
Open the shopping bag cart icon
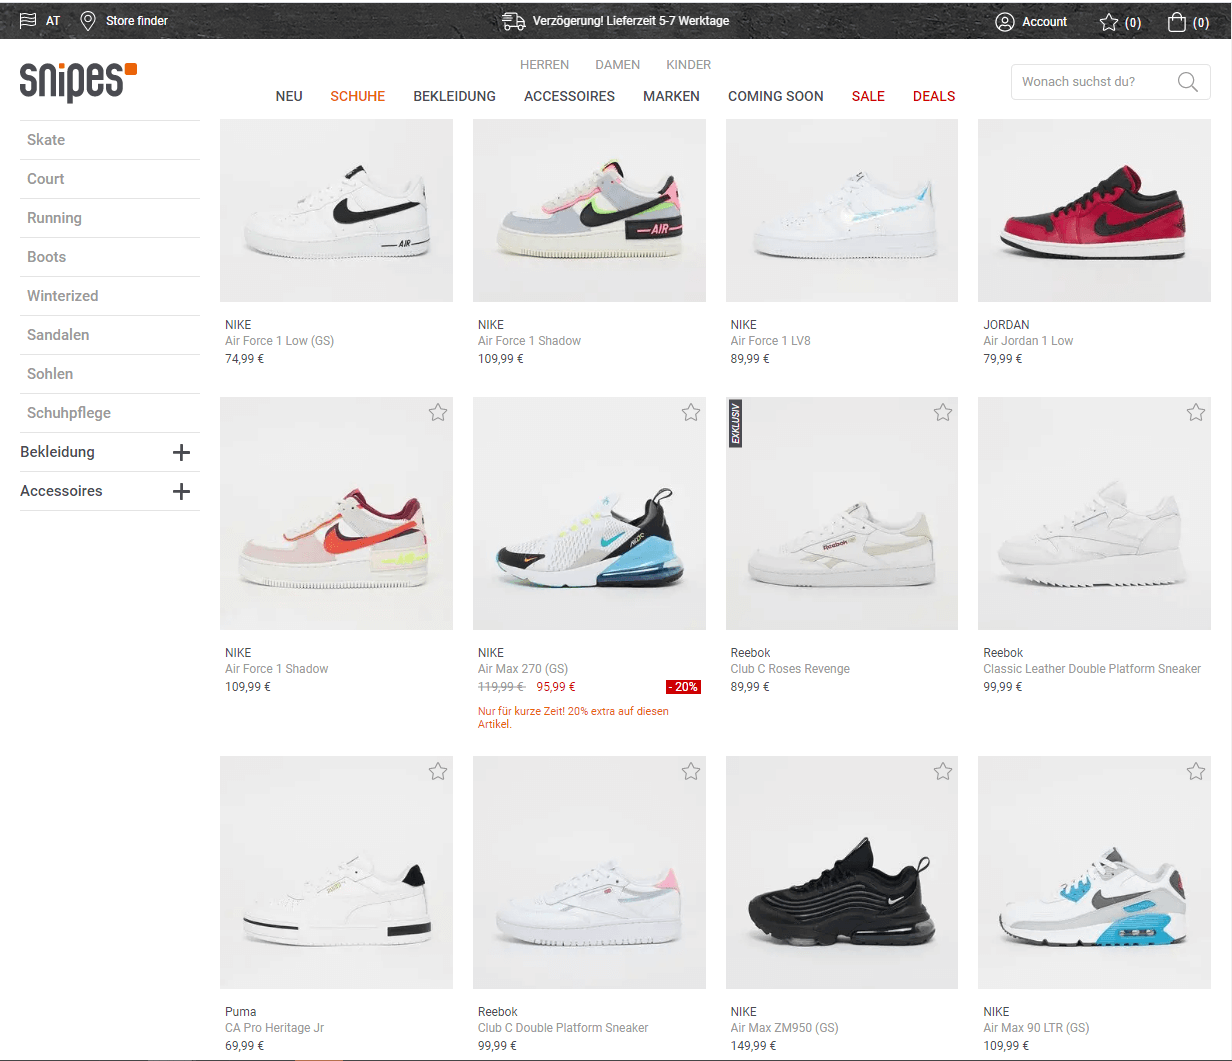(x=1177, y=22)
